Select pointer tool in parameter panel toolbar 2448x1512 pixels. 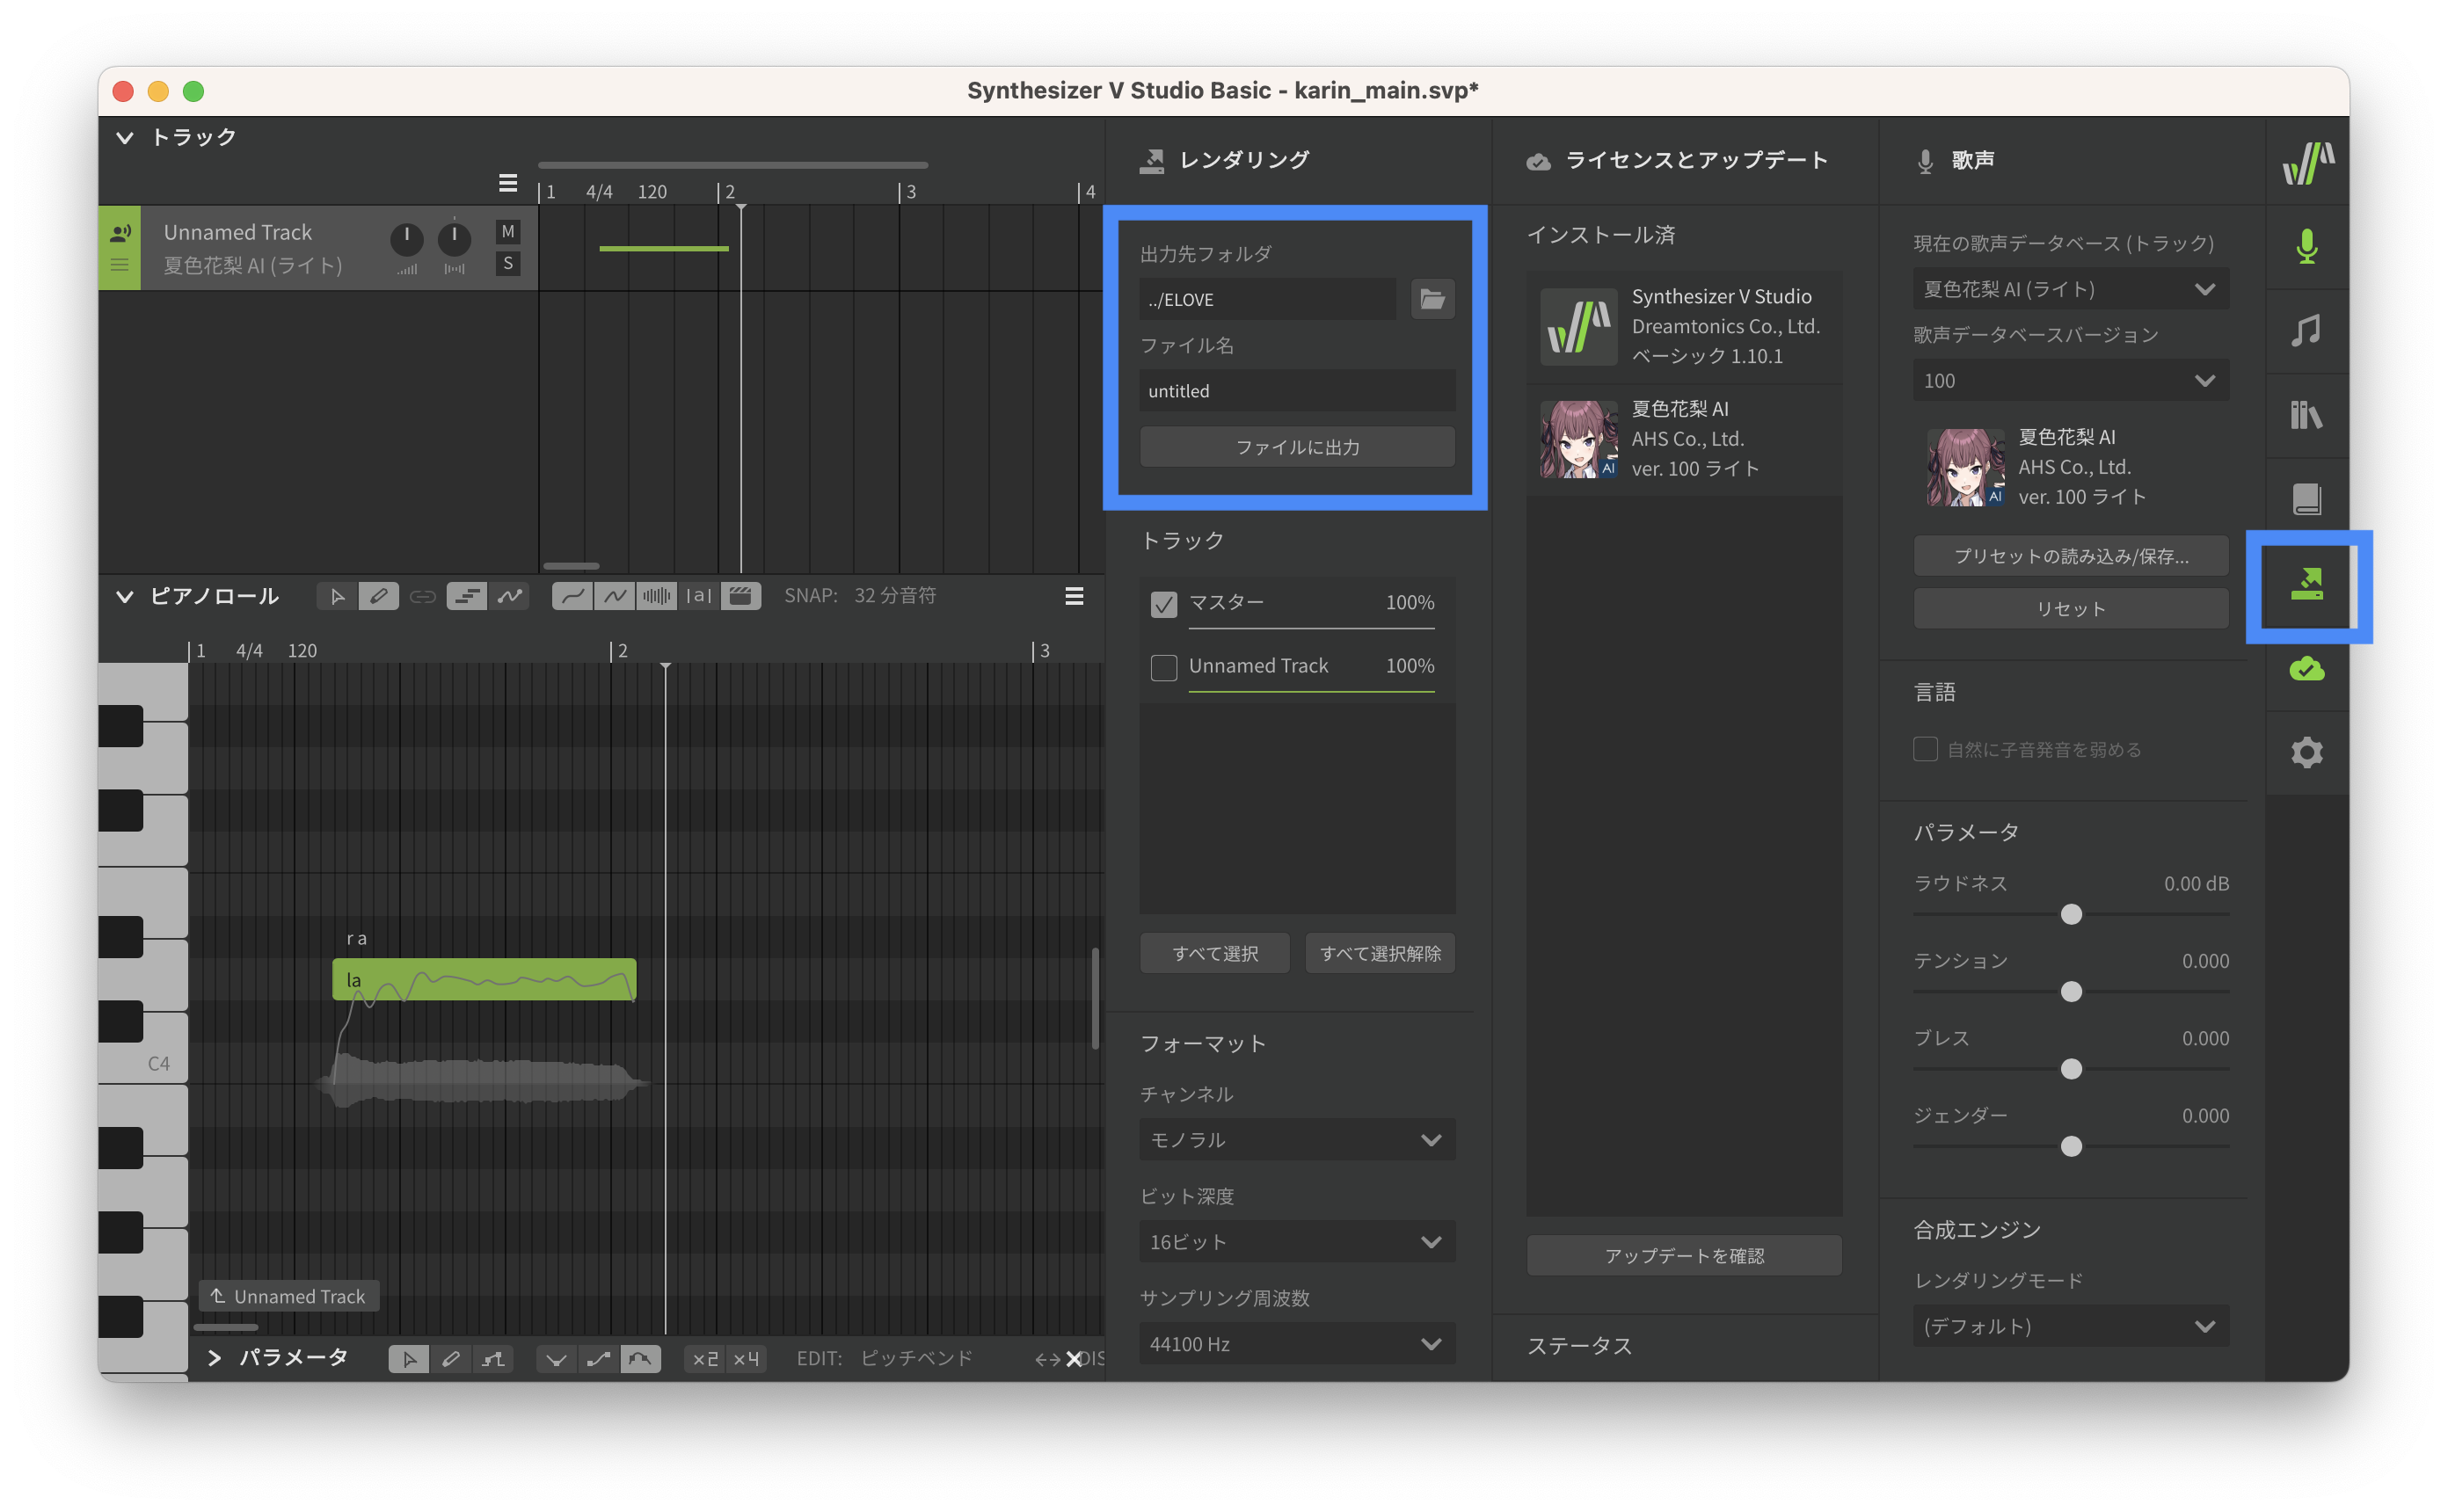click(409, 1359)
